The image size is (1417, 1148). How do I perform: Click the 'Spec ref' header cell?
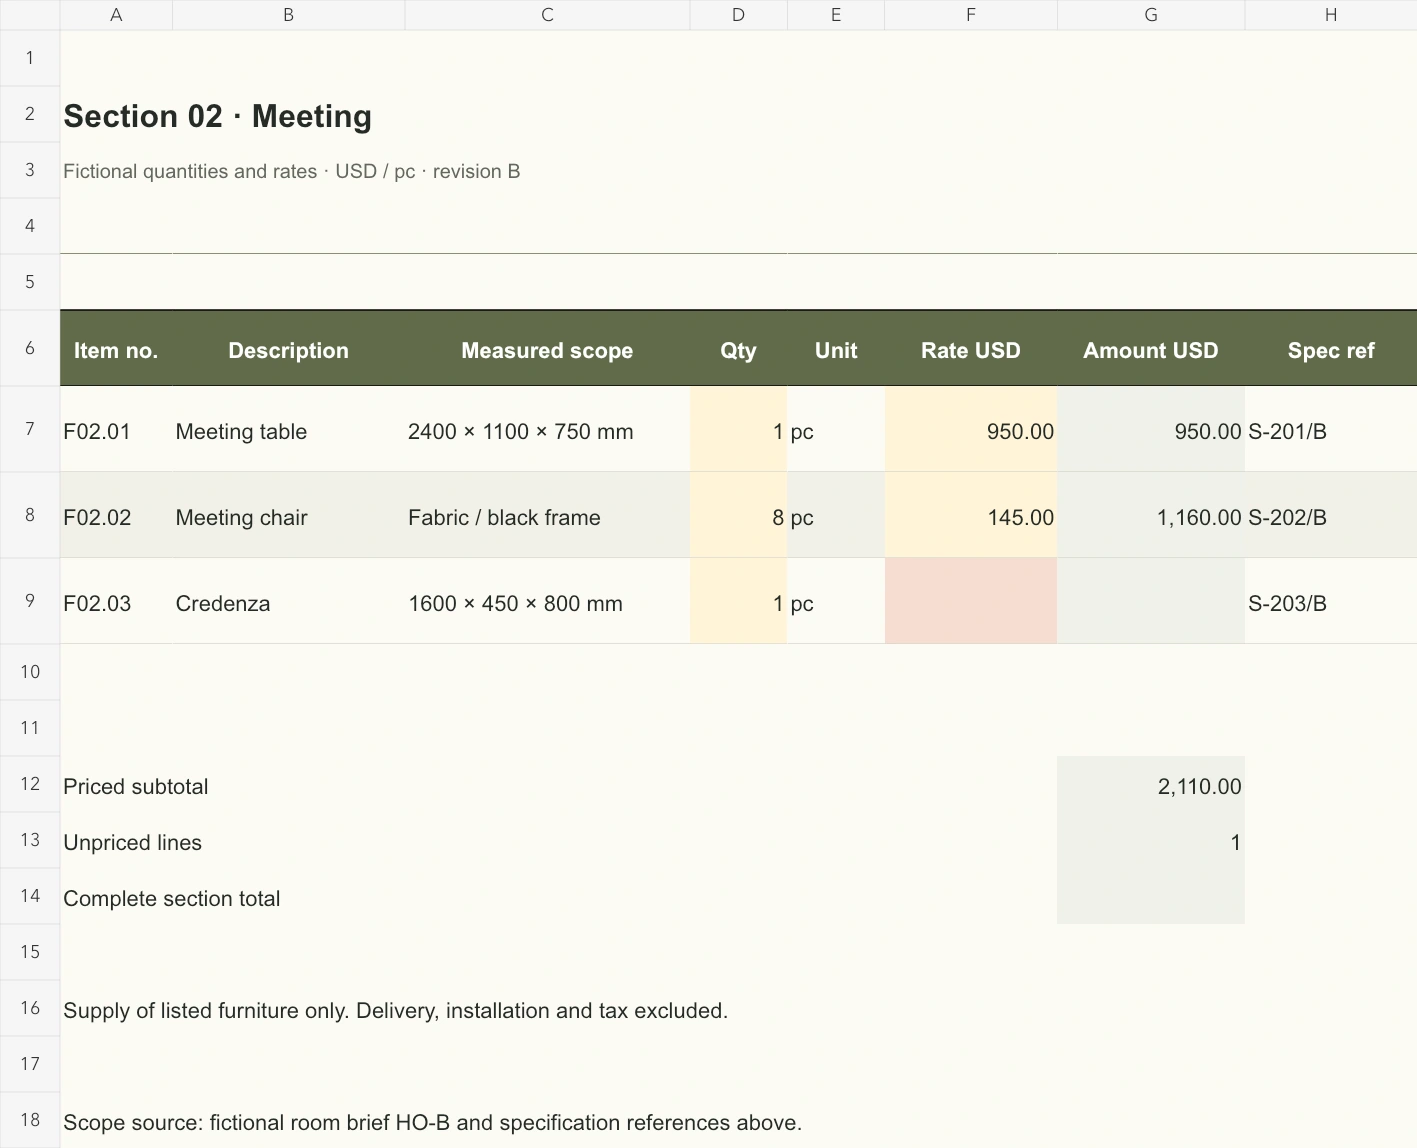[x=1331, y=350]
